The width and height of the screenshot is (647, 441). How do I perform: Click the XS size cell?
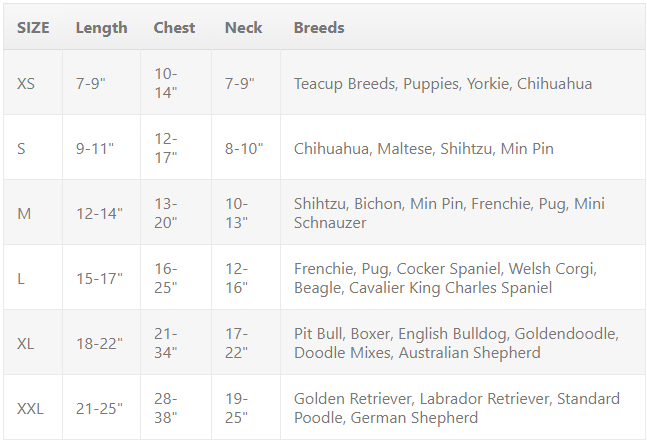pos(26,84)
